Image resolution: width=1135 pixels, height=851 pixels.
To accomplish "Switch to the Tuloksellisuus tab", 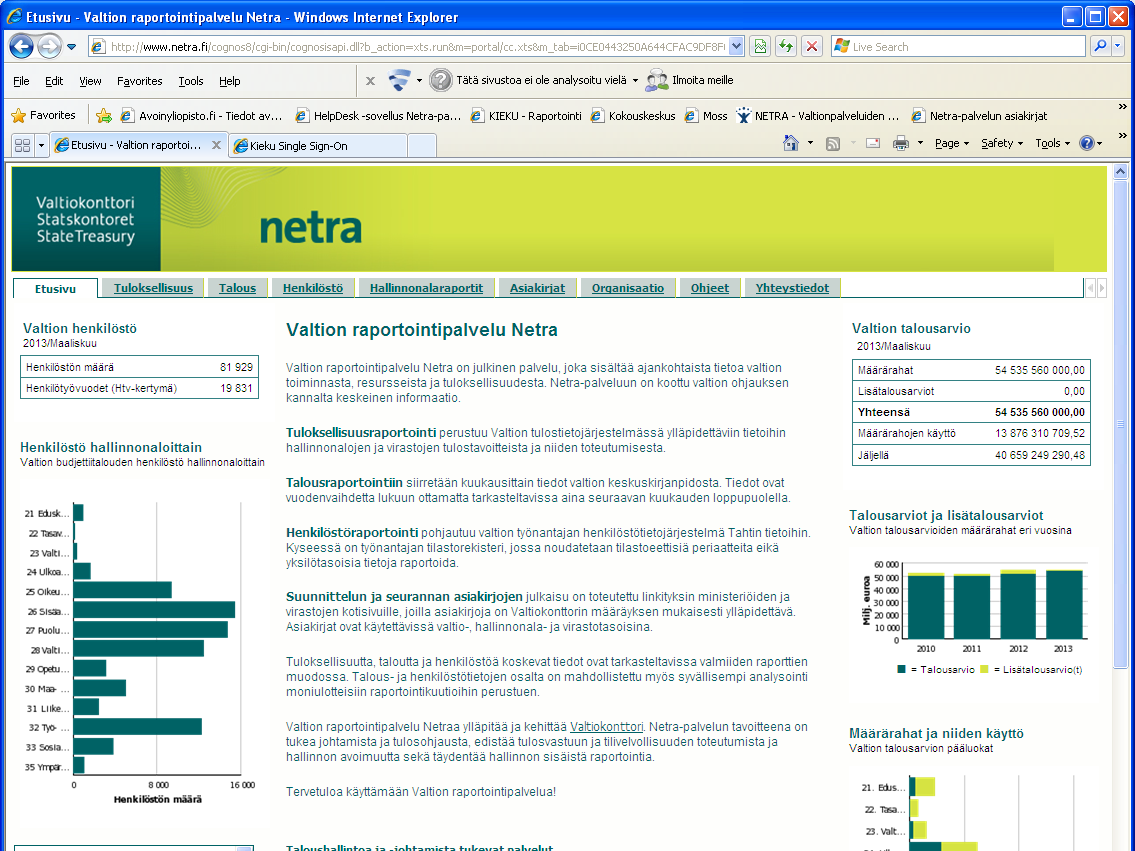I will point(153,288).
